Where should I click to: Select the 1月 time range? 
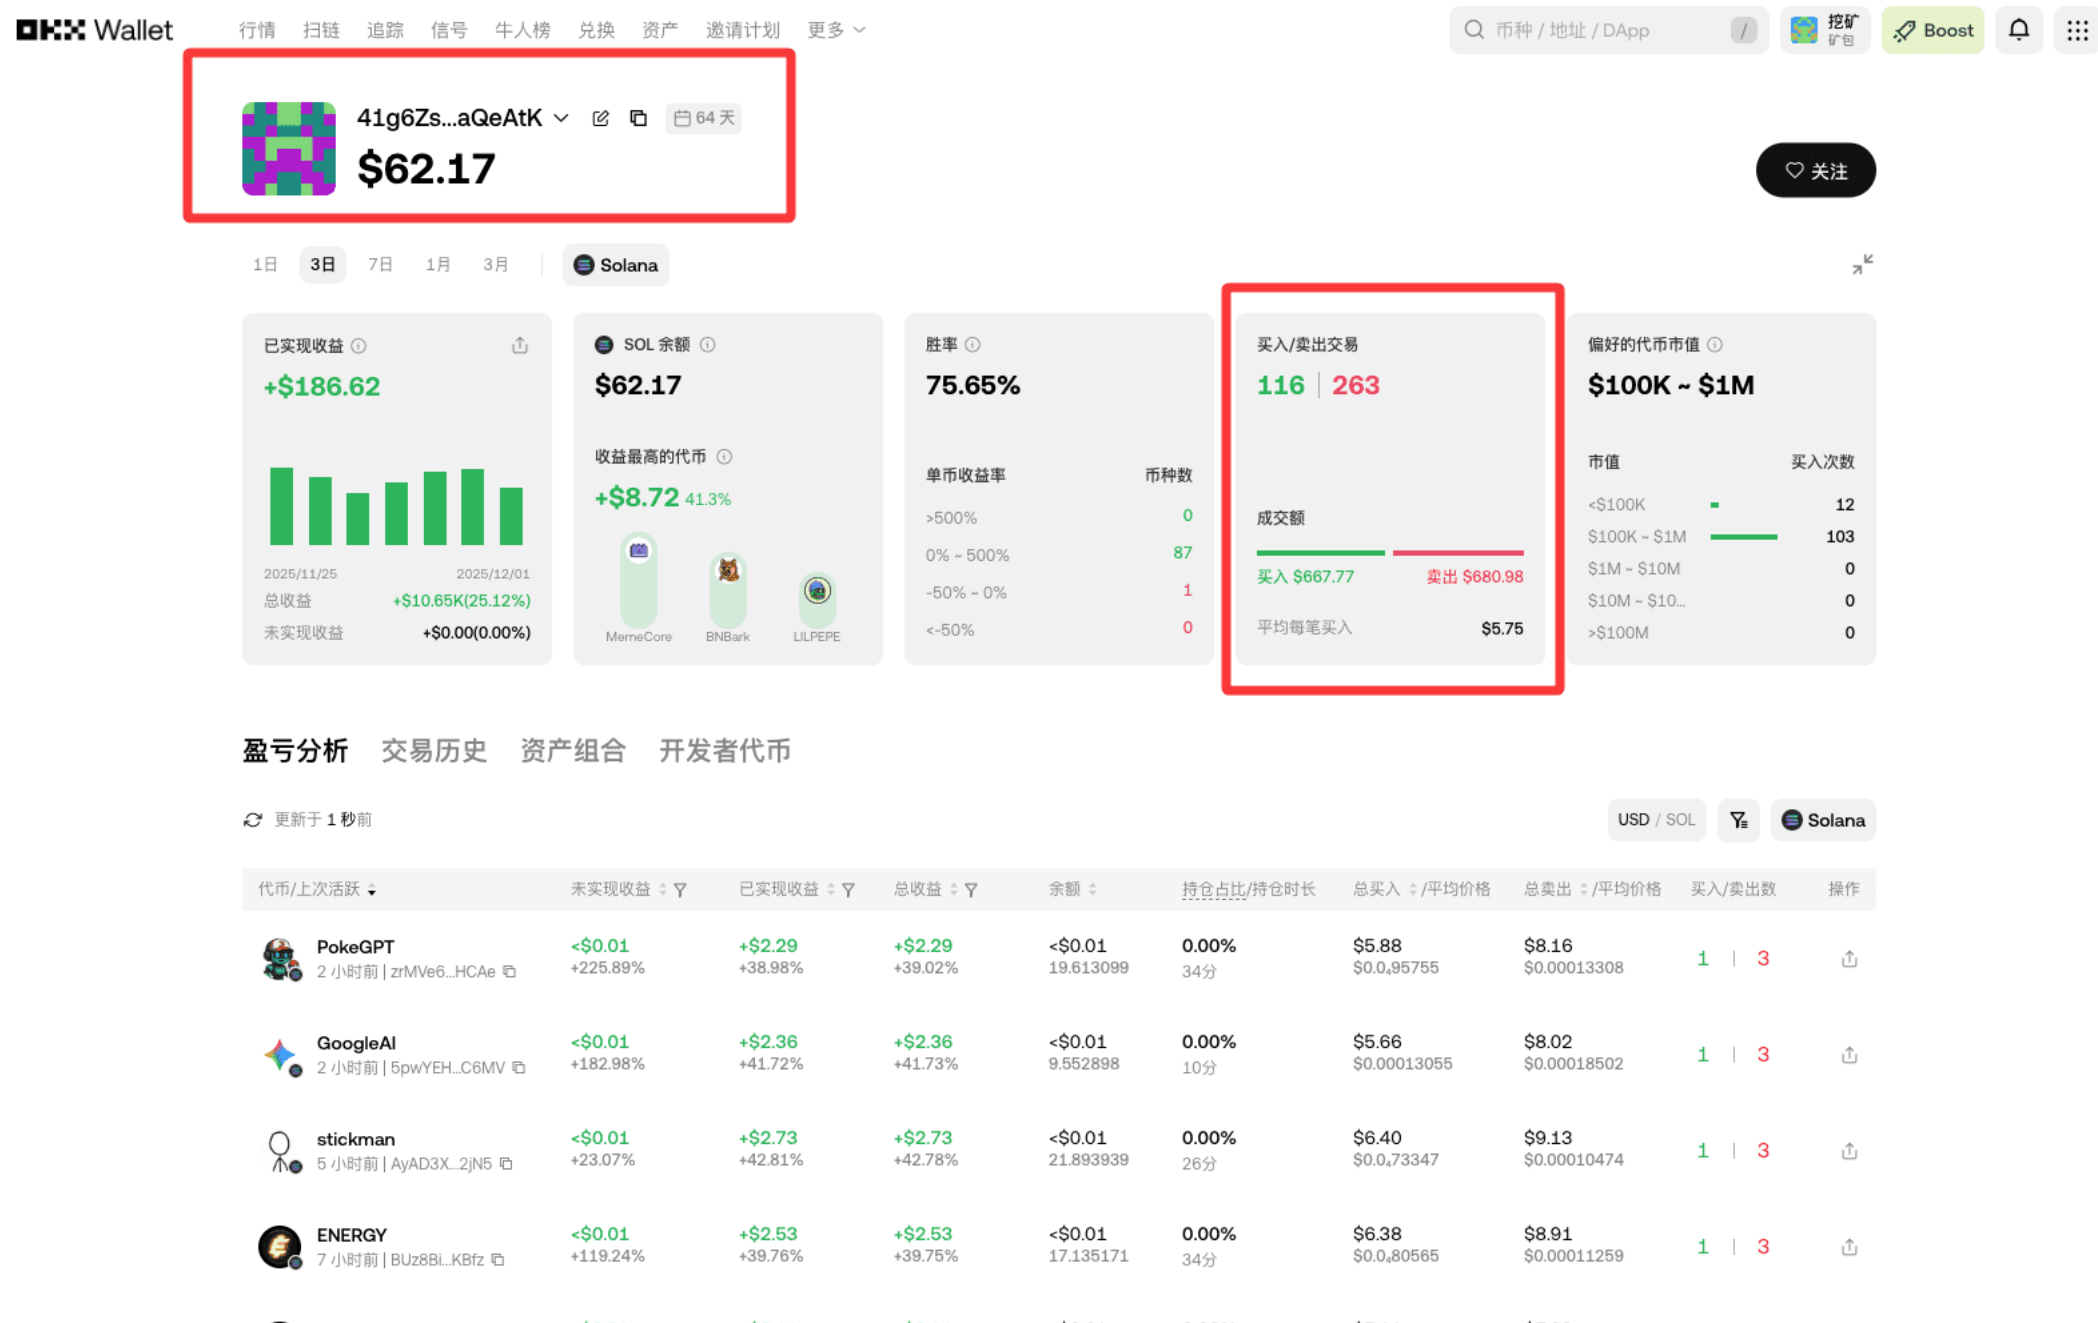point(438,265)
